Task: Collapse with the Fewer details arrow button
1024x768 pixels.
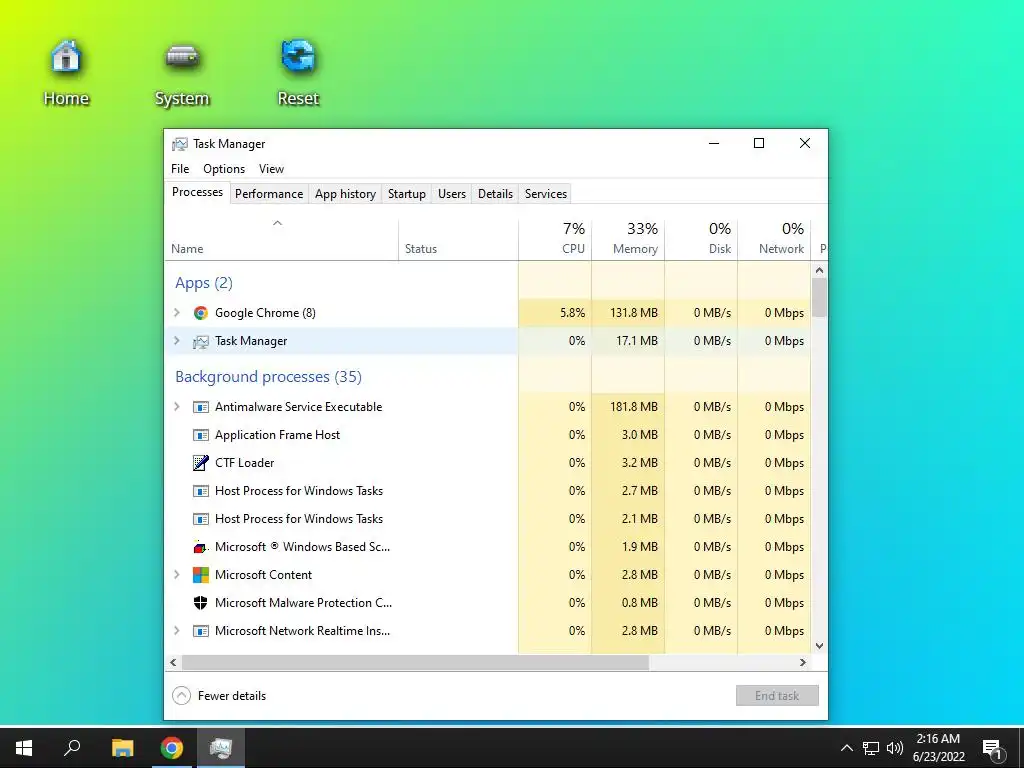Action: 182,696
